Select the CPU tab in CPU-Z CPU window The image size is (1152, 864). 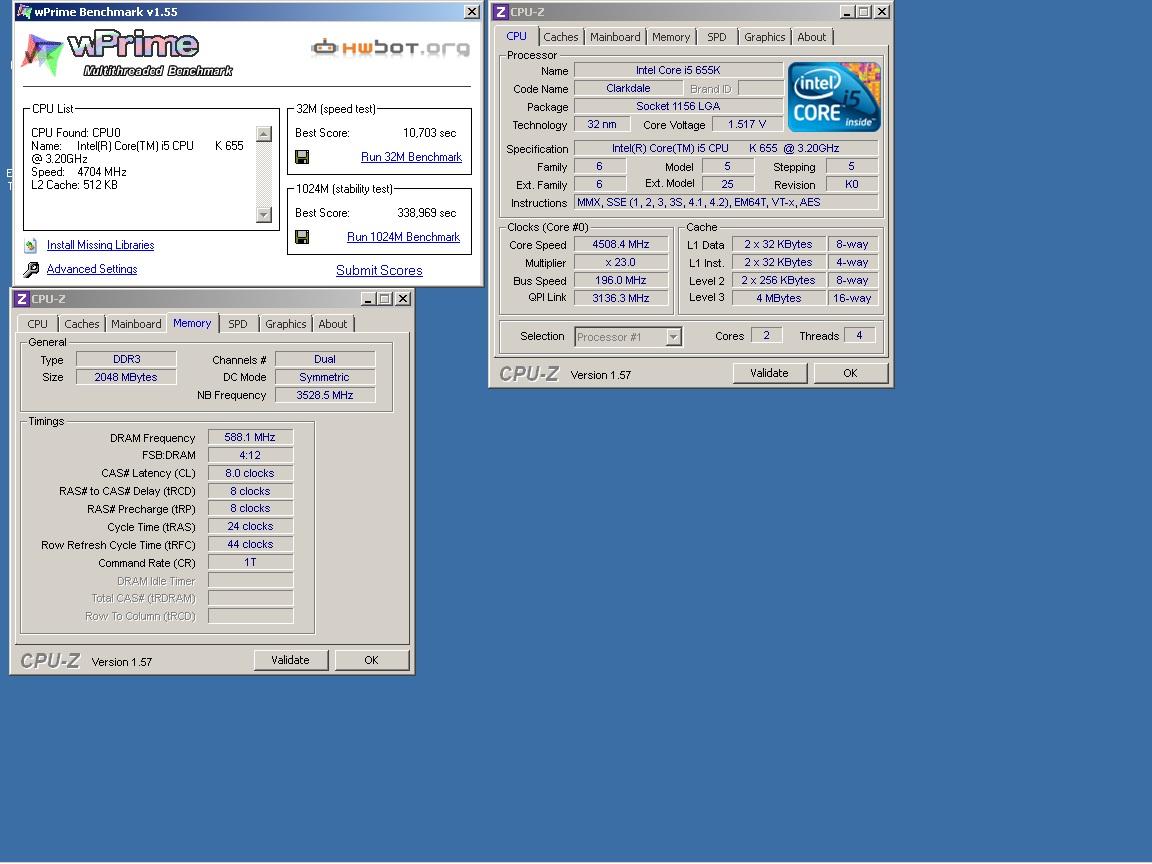click(x=516, y=36)
